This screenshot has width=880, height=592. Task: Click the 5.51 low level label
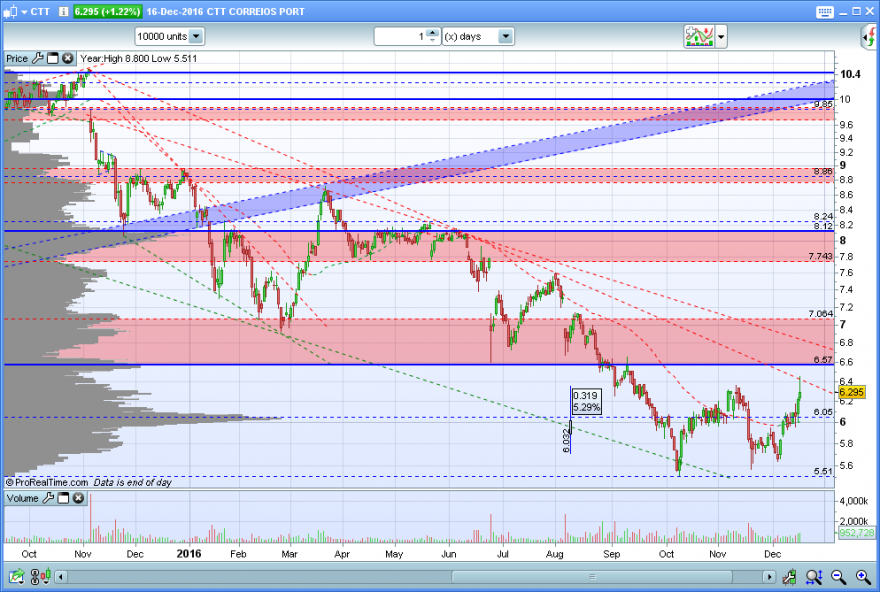pos(823,471)
